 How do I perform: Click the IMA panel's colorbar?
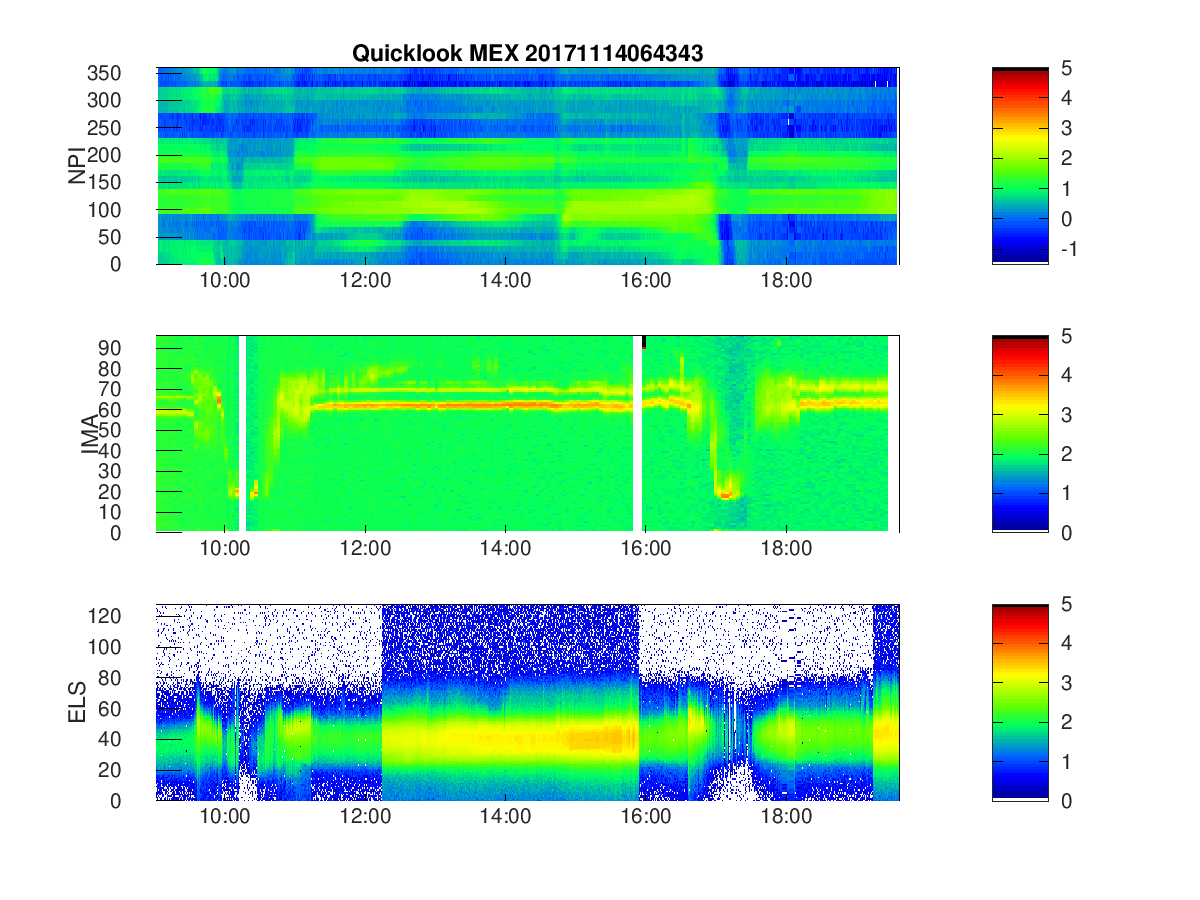click(x=1020, y=434)
